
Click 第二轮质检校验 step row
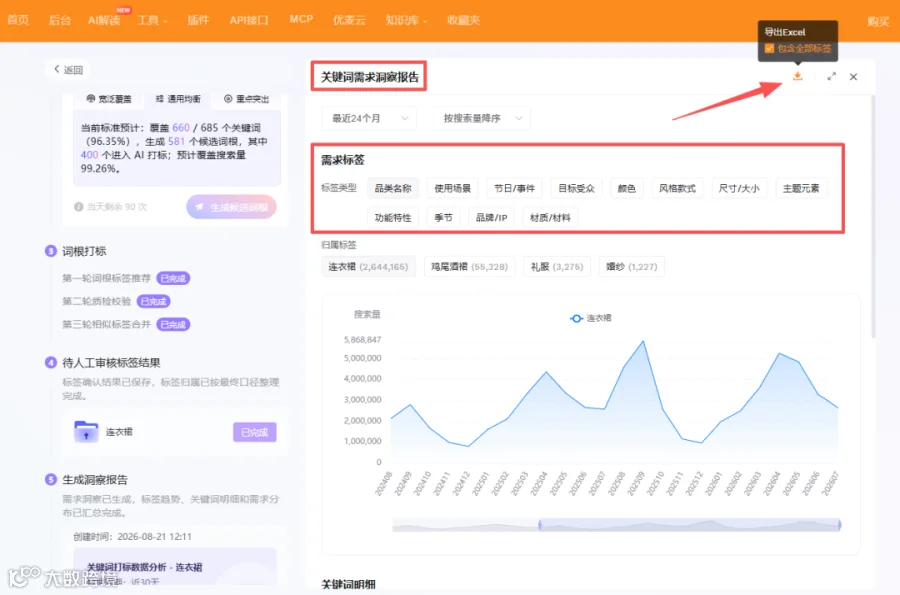tap(116, 301)
